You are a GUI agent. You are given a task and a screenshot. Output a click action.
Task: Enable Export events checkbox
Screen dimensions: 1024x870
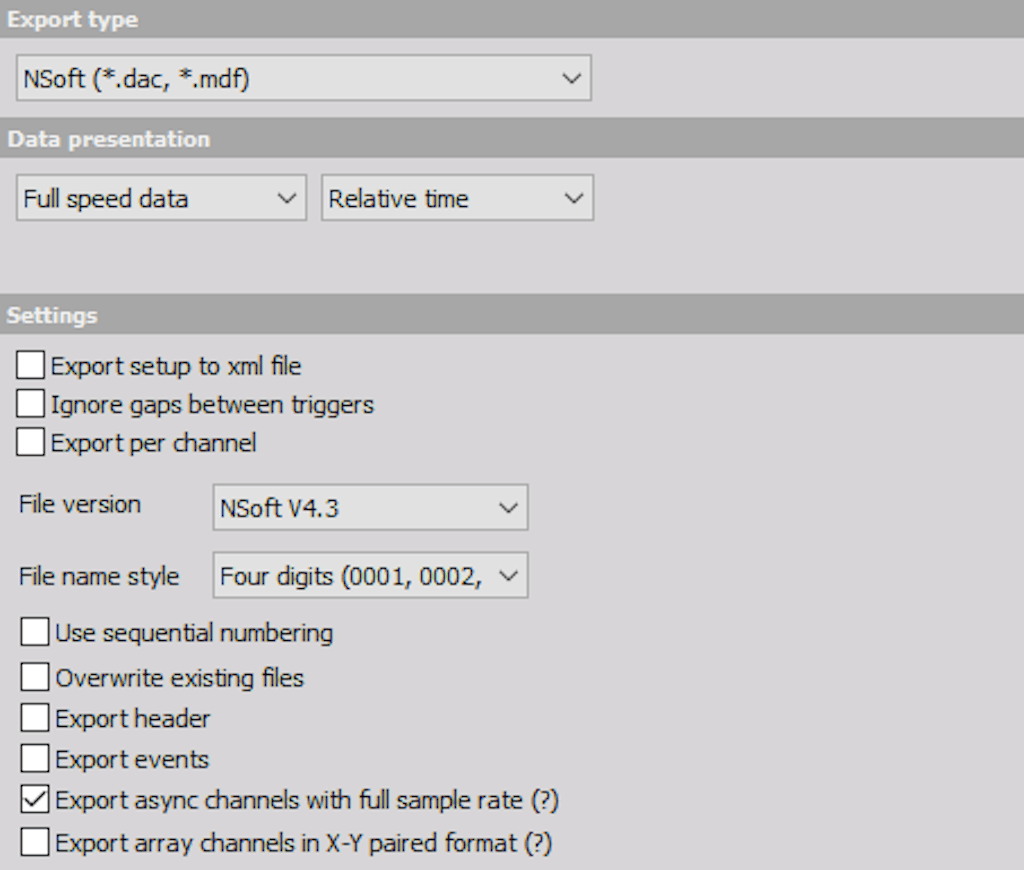(x=35, y=759)
